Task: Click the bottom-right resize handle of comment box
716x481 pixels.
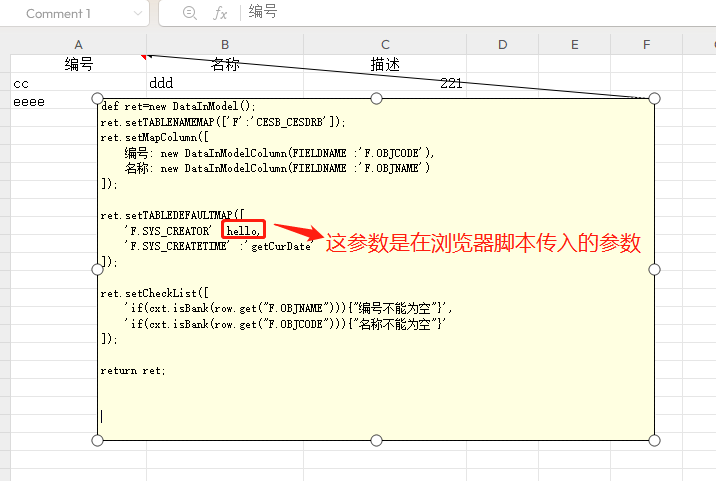Action: tap(654, 440)
